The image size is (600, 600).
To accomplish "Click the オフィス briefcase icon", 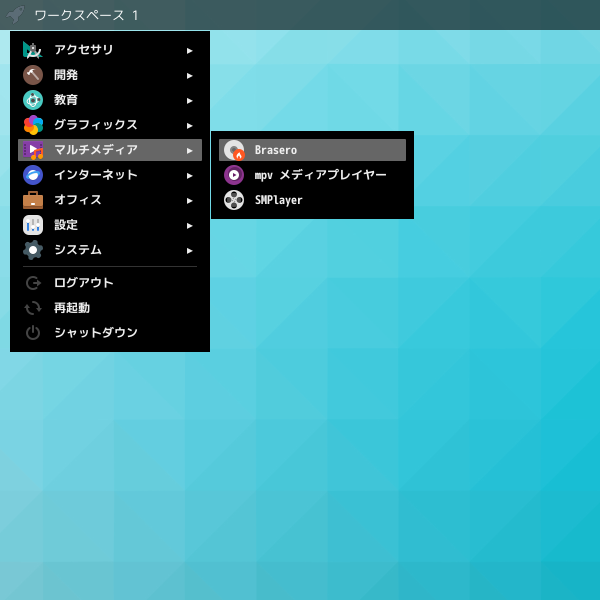I will 33,200.
